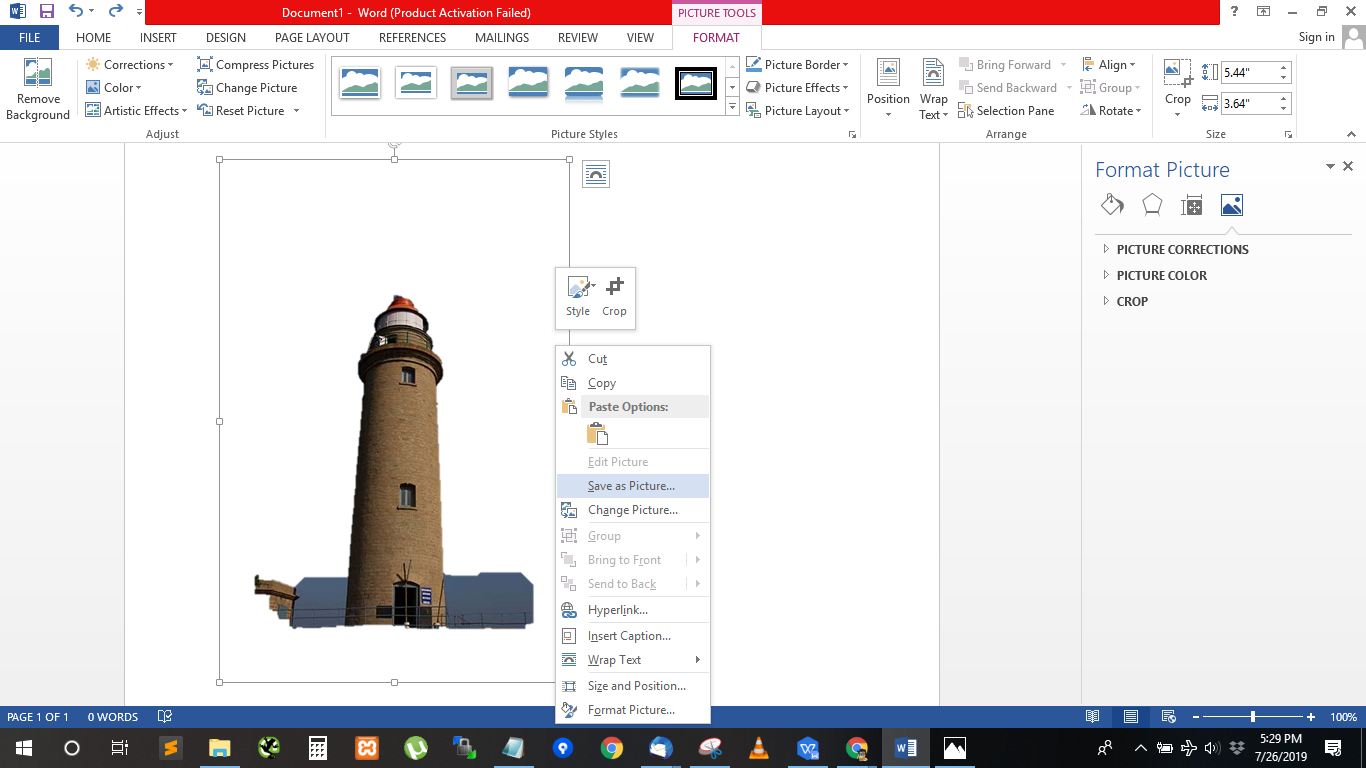The image size is (1366, 768).
Task: Open the Artistic Effects dropdown
Action: tap(137, 111)
